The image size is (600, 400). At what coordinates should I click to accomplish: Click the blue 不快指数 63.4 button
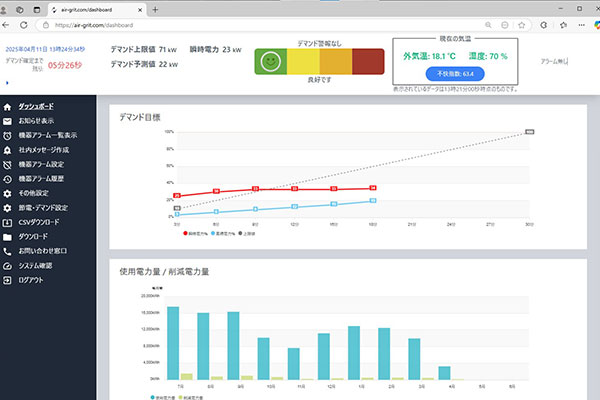tap(454, 73)
